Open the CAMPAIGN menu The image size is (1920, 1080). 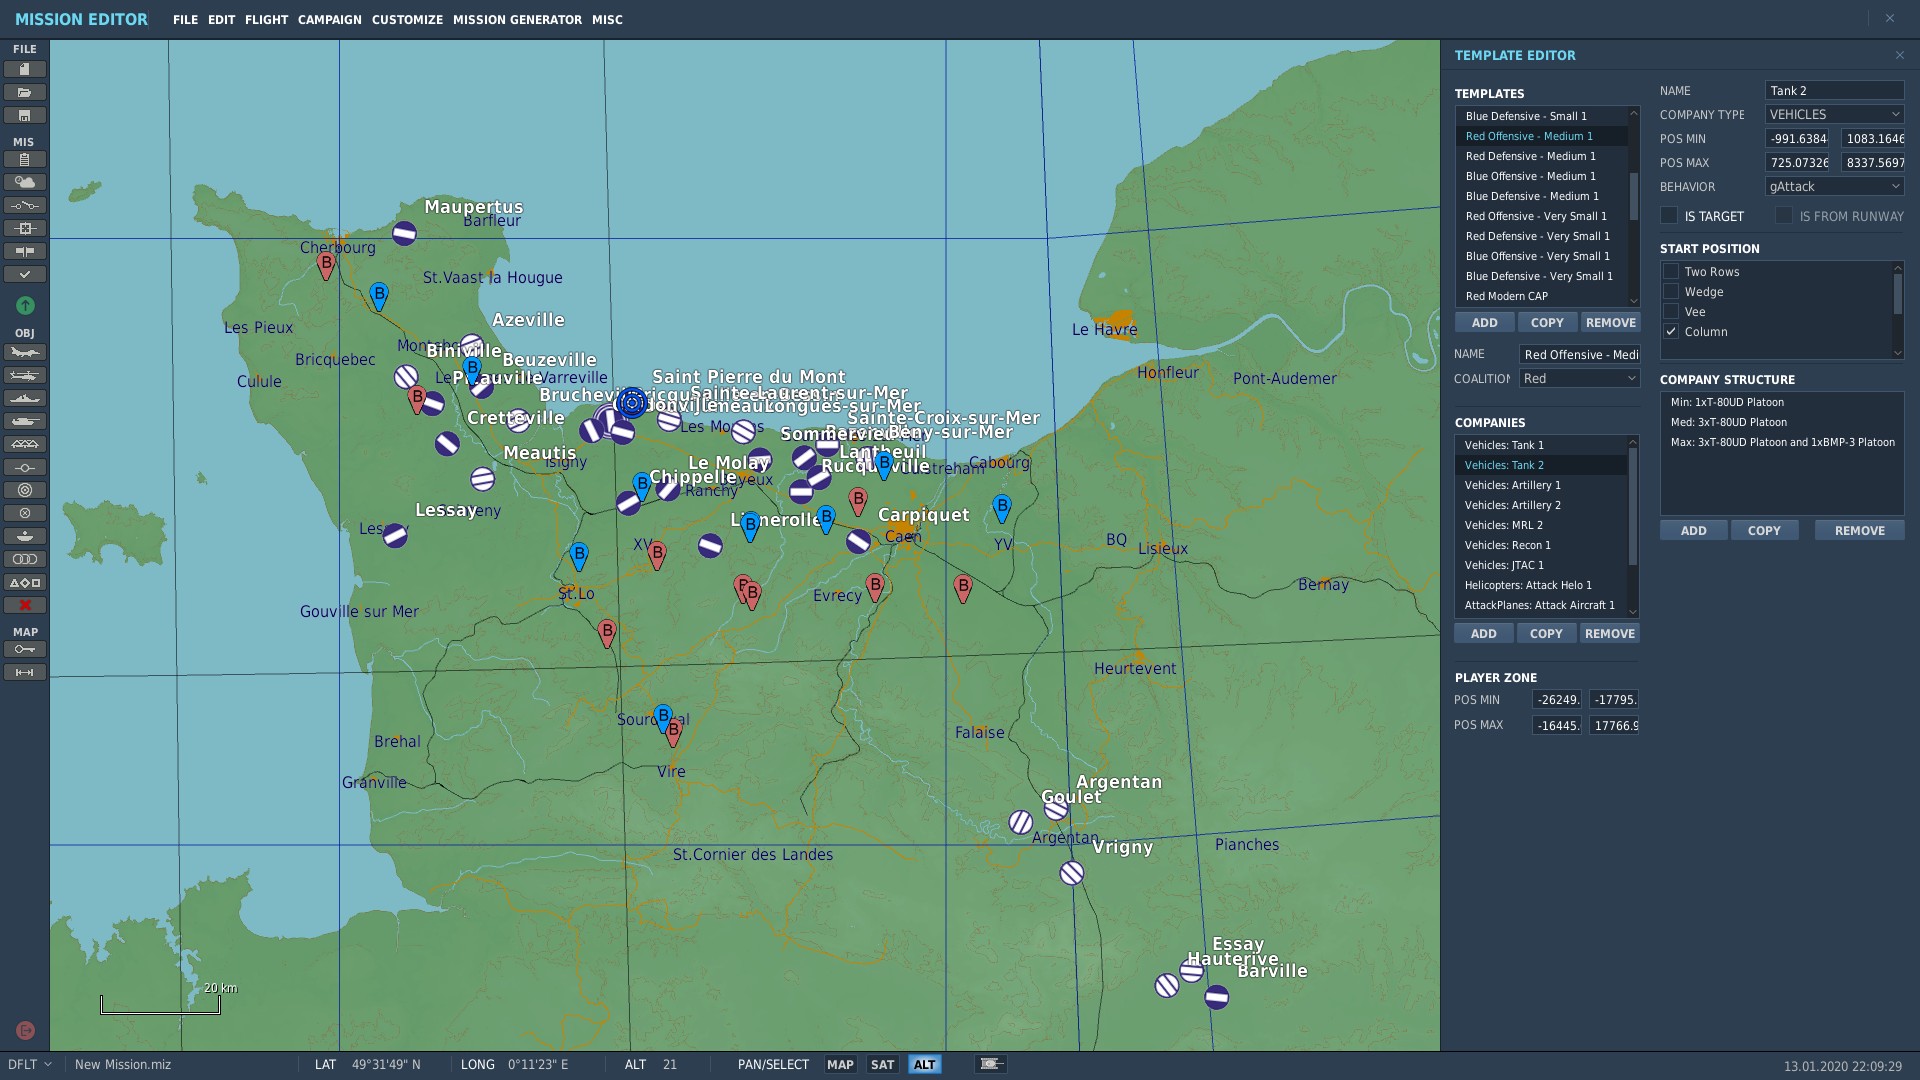330,19
